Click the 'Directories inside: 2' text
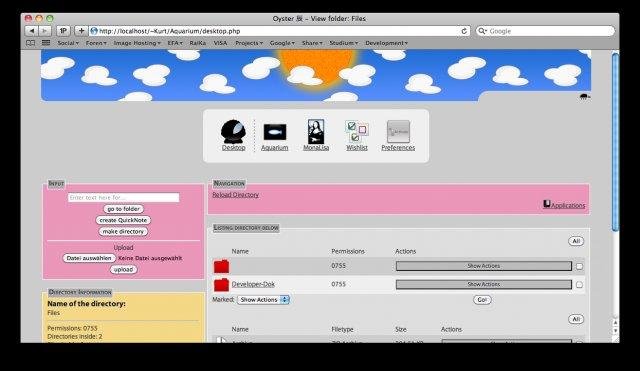 tap(75, 337)
